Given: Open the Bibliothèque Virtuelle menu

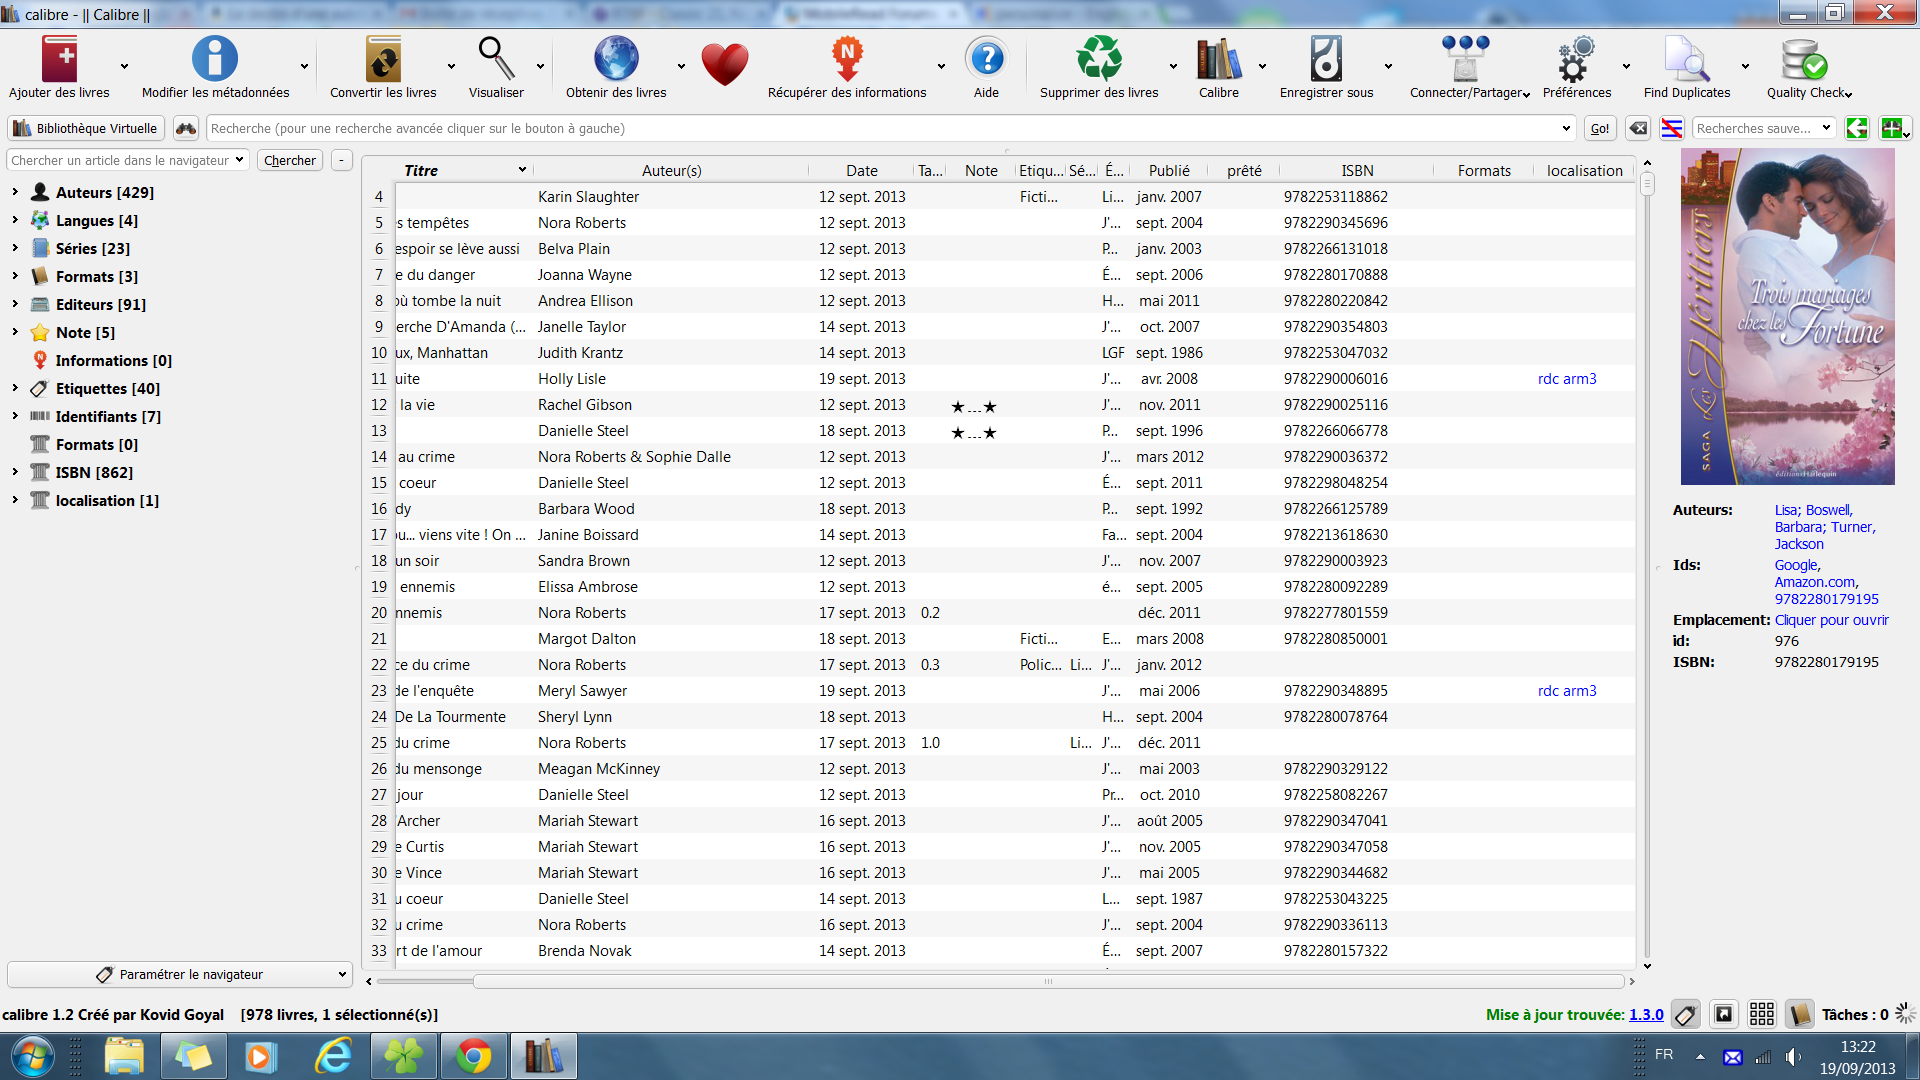Looking at the screenshot, I should pos(86,128).
